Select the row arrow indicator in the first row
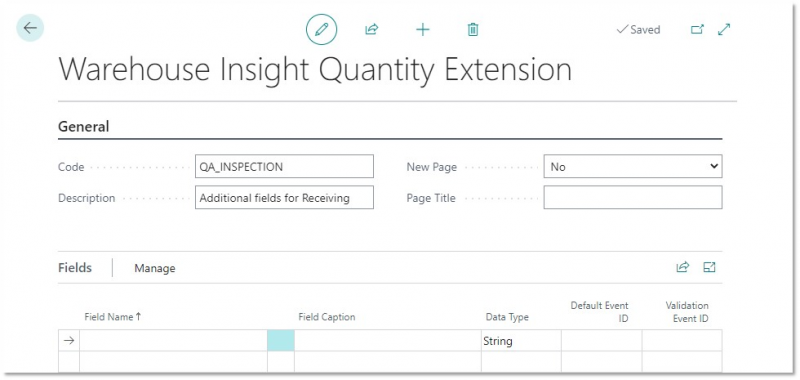Viewport: 800px width, 380px height. tap(69, 340)
